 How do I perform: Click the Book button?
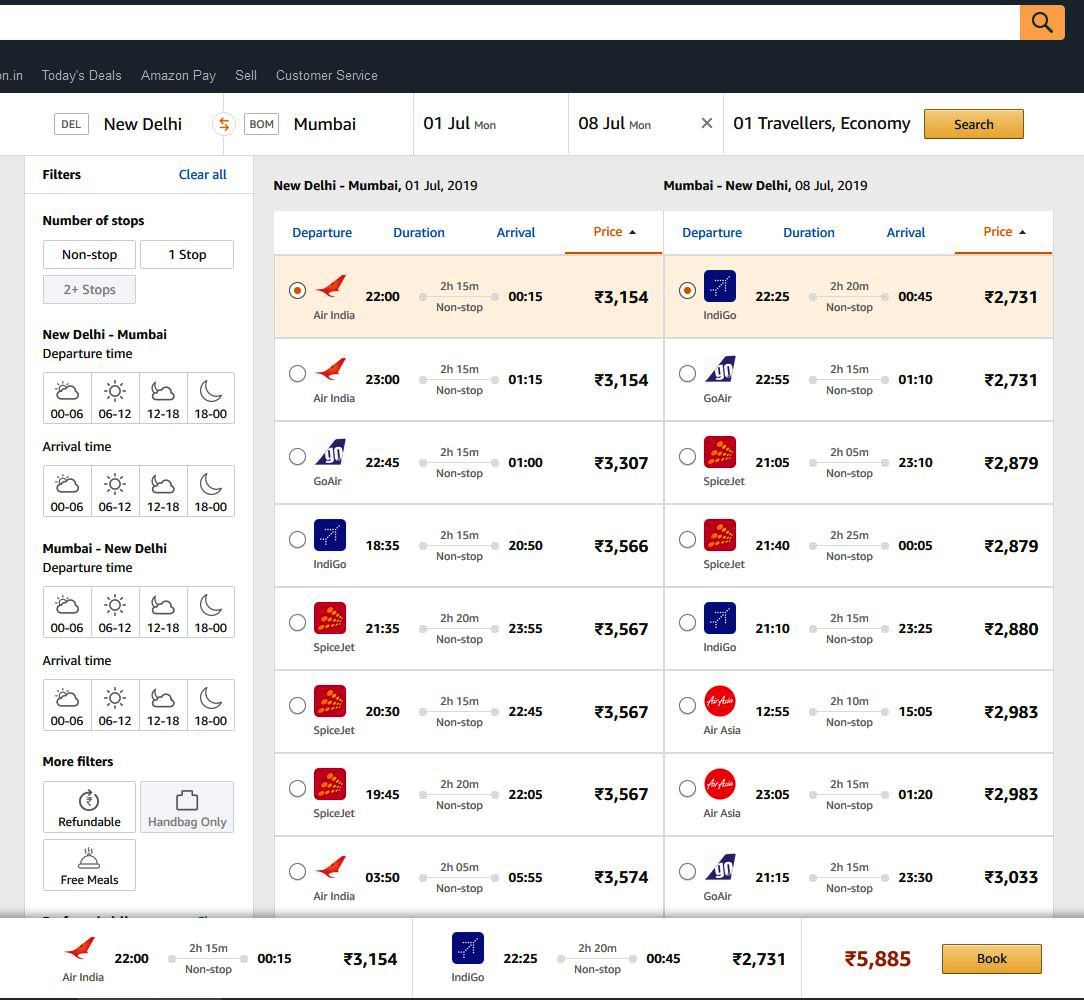tap(991, 959)
